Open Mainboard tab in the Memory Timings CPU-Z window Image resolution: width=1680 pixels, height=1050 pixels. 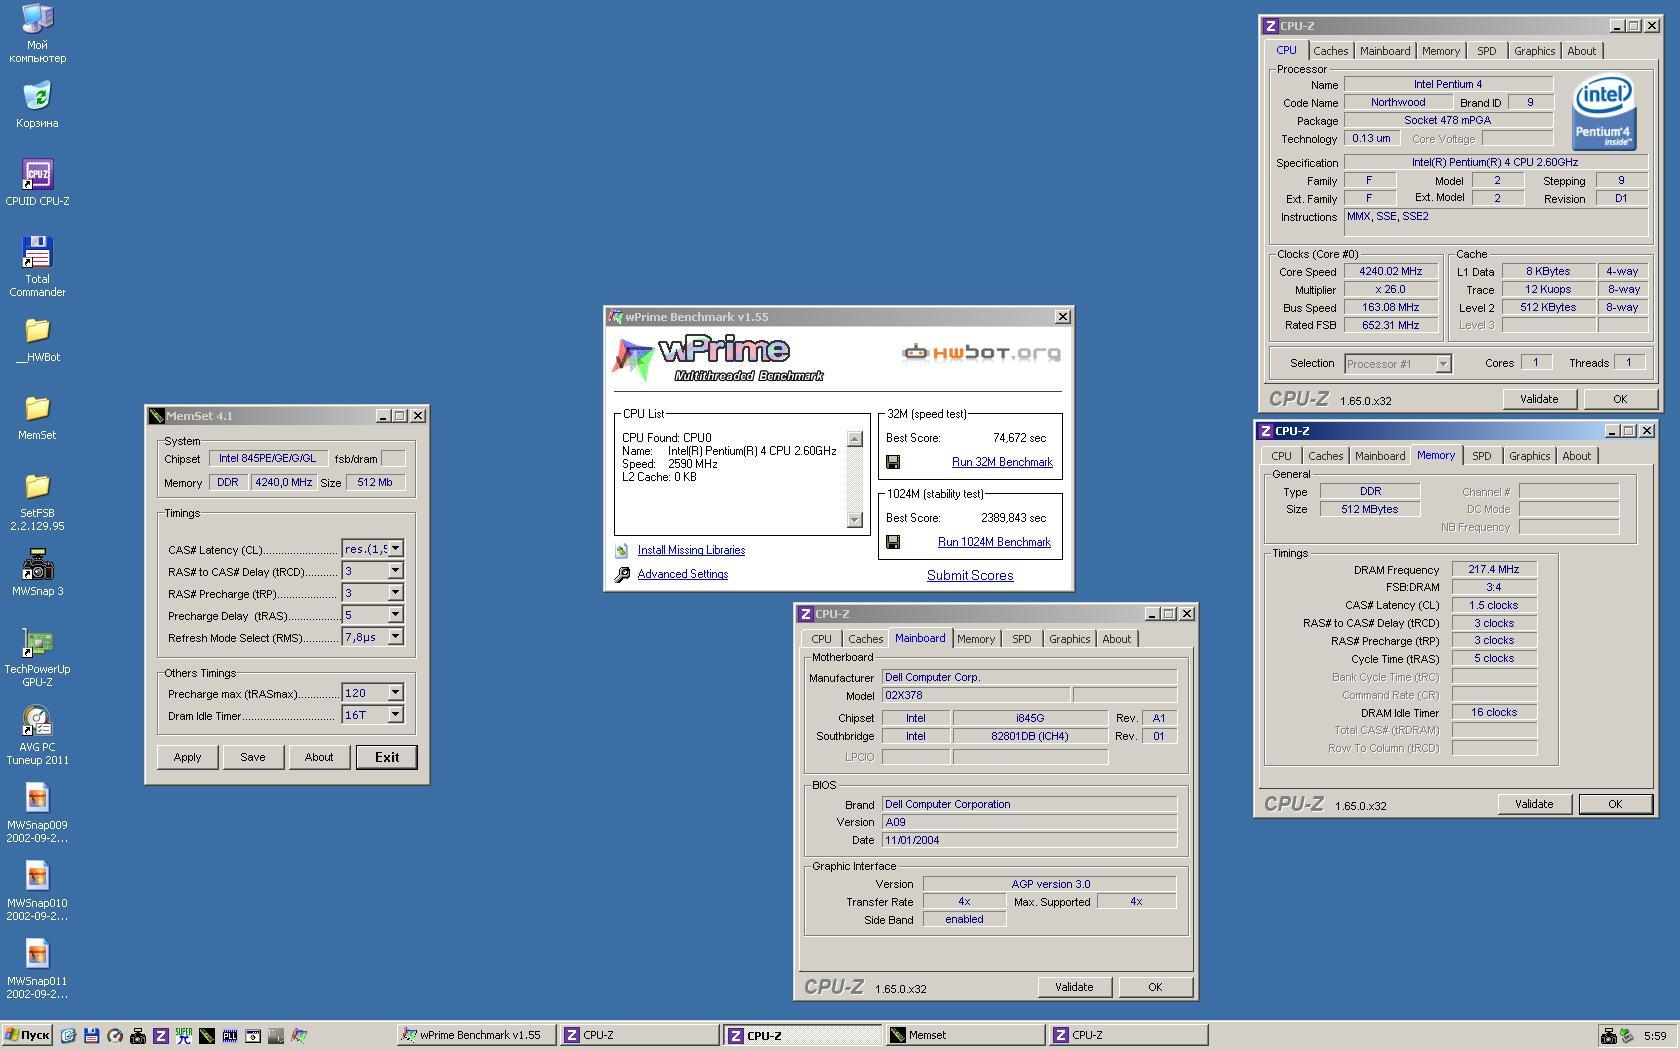pyautogui.click(x=1379, y=456)
